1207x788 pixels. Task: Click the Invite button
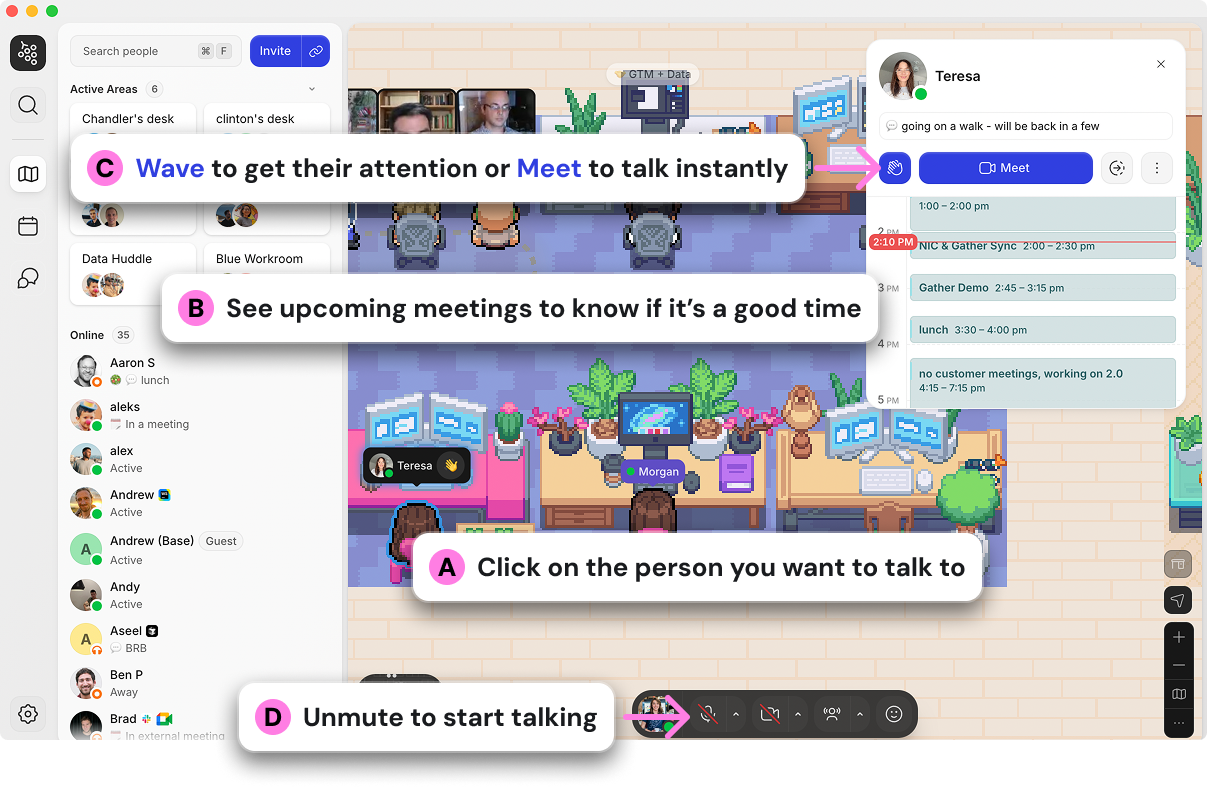tap(275, 50)
